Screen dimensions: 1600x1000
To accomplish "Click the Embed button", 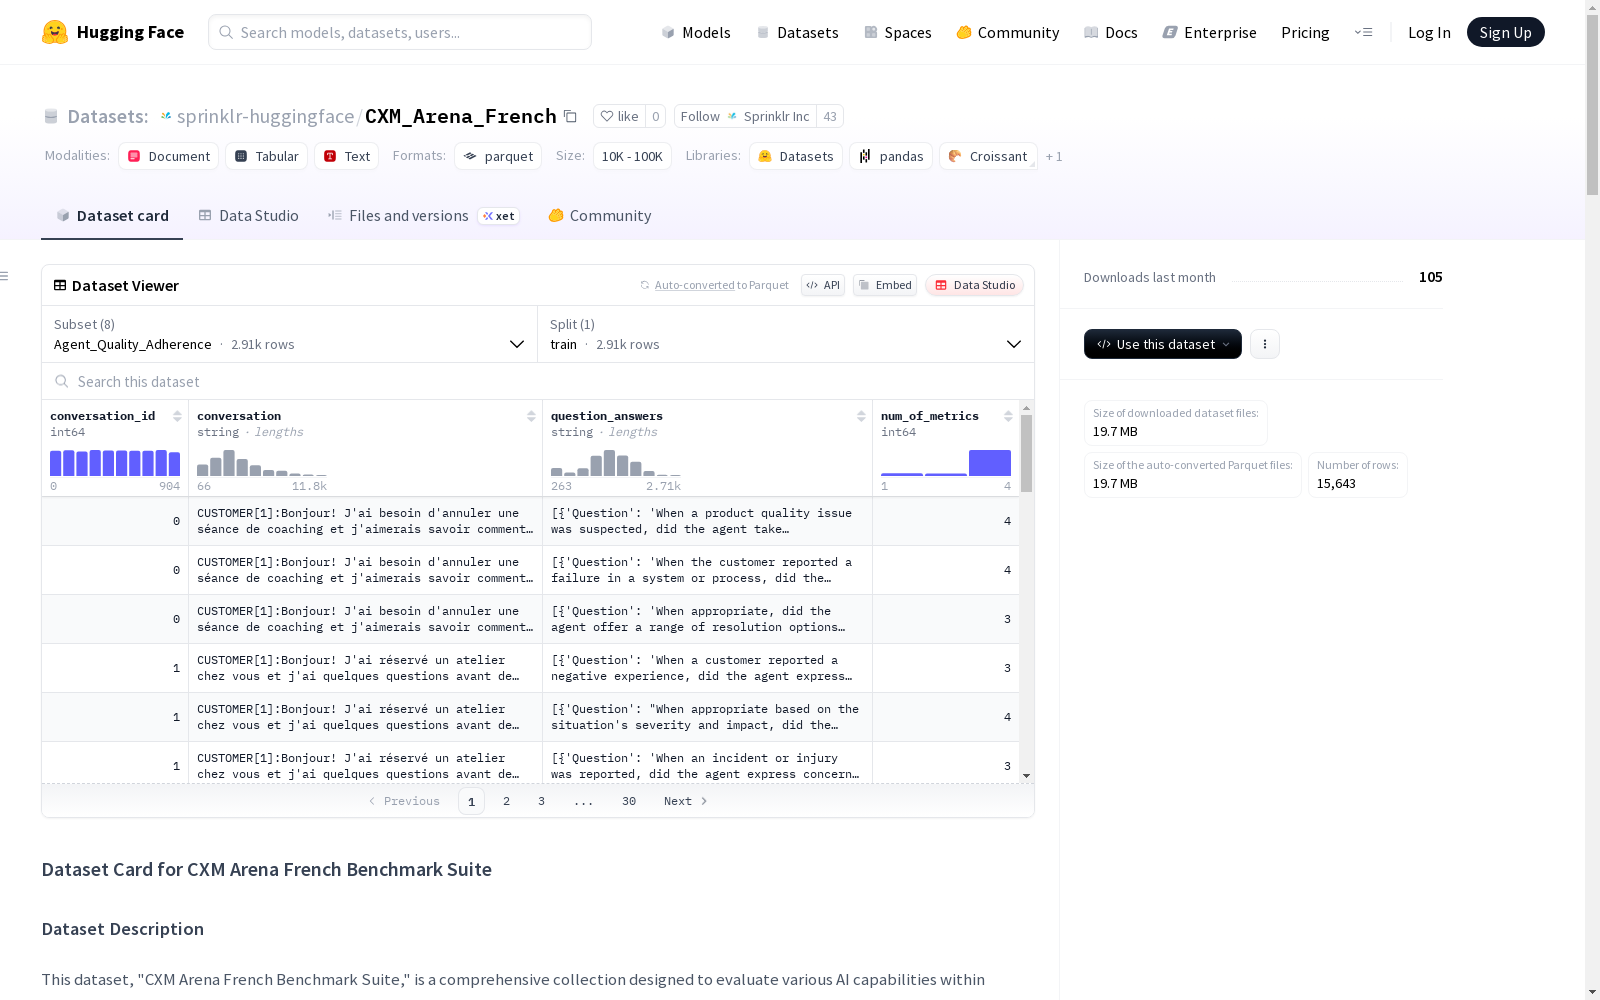I will point(885,285).
